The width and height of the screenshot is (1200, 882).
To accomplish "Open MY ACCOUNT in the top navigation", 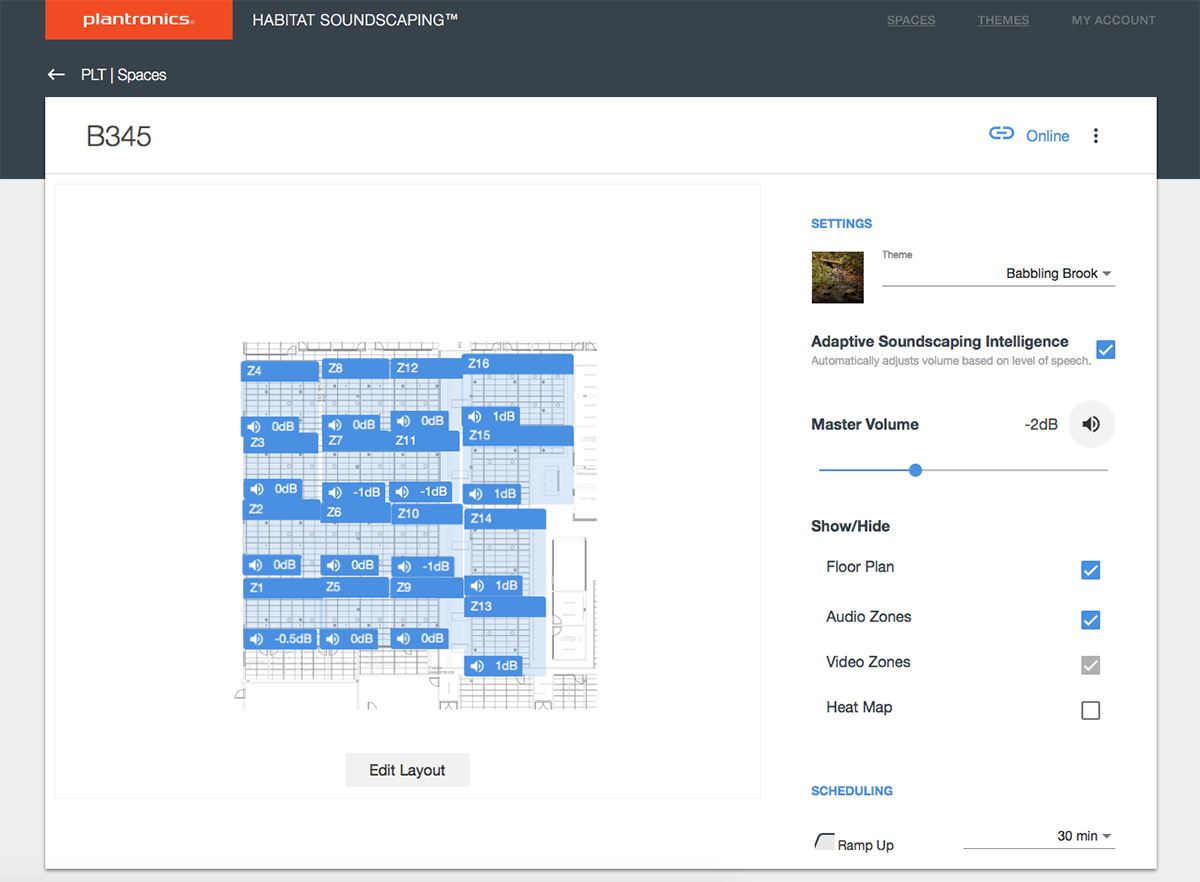I will coord(1113,20).
